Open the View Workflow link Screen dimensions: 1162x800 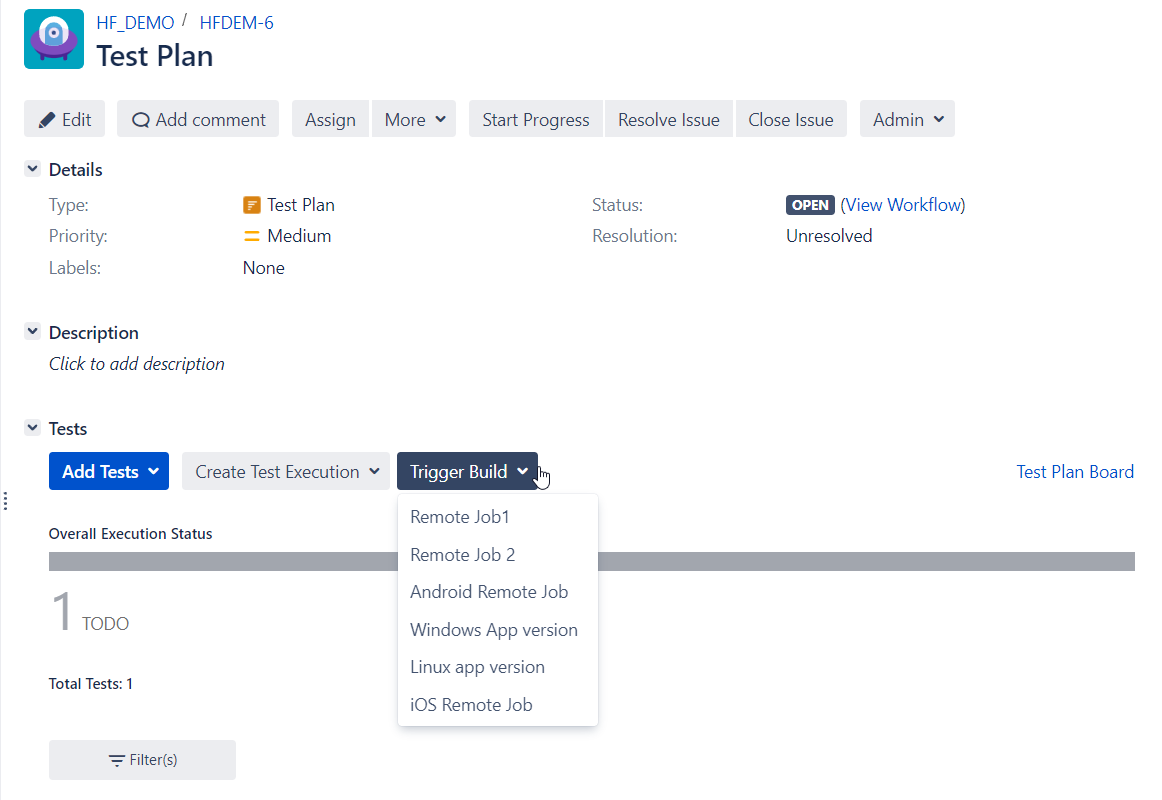click(x=903, y=204)
